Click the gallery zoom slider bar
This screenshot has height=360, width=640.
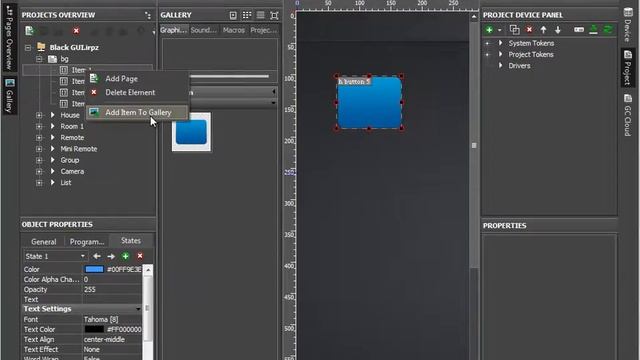(x=229, y=76)
